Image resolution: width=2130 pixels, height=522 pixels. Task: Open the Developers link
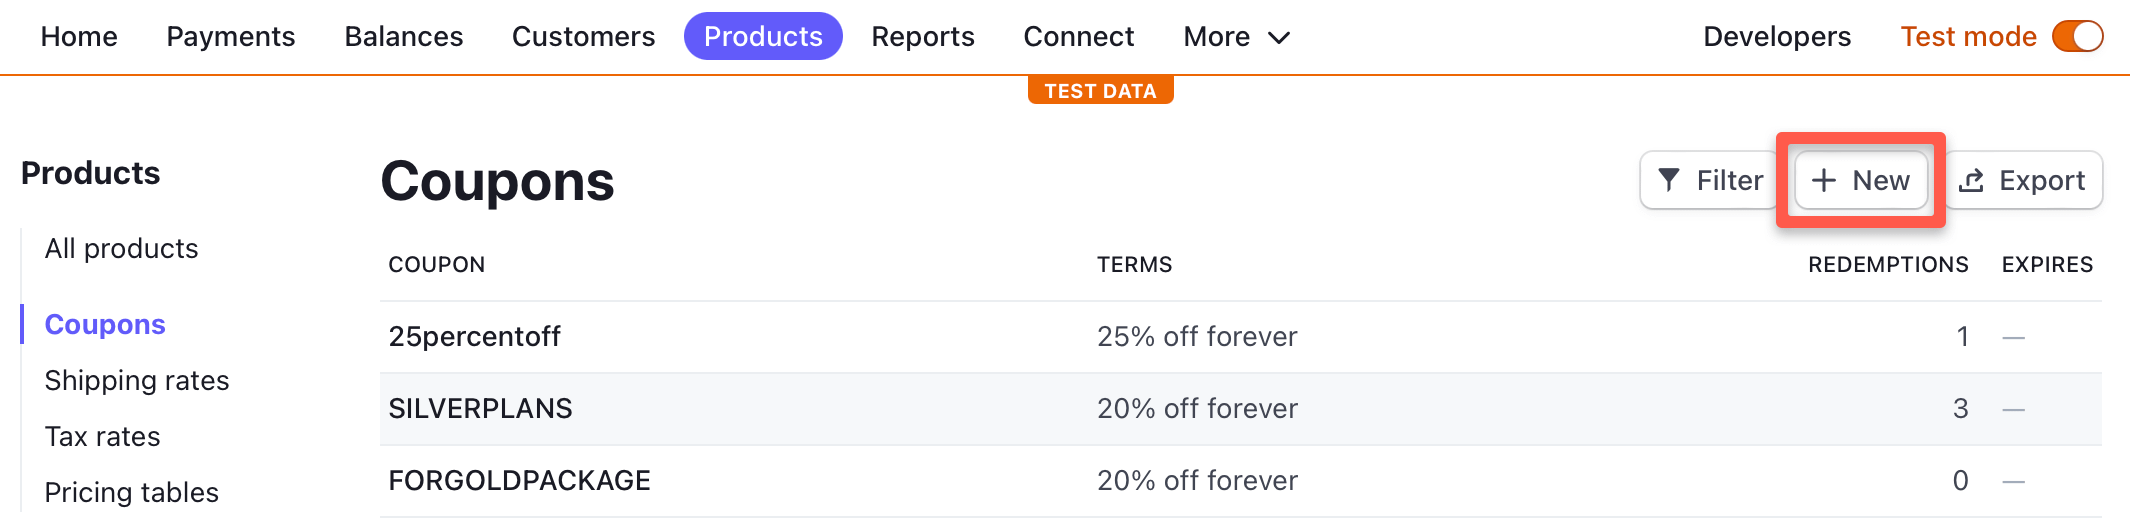coord(1777,37)
